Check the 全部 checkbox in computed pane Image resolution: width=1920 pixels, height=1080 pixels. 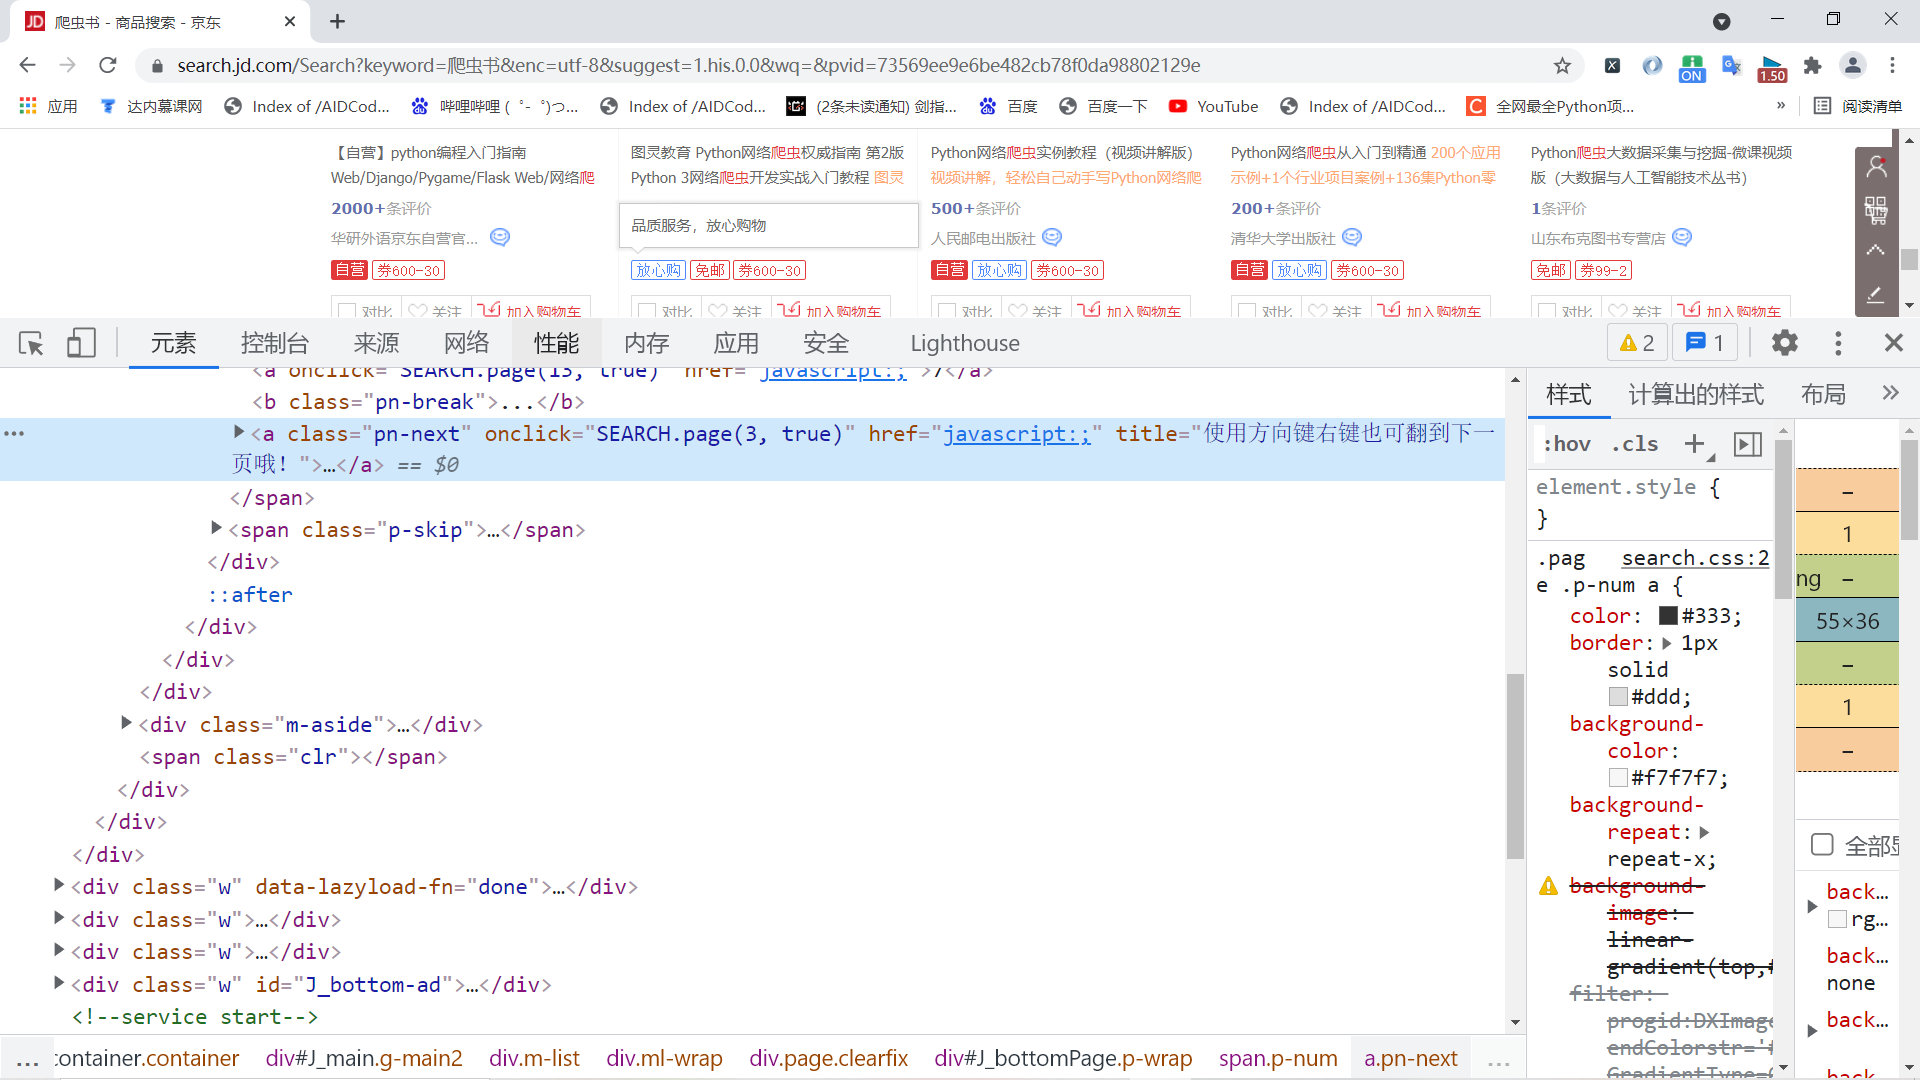click(1822, 845)
